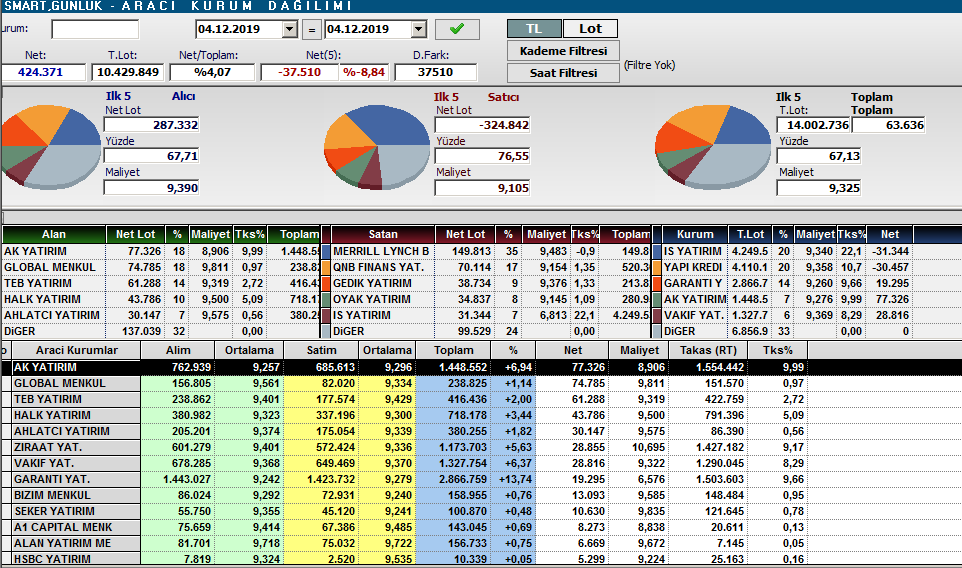Click the green checkmark confirm button
962x568 pixels.
pos(457,29)
